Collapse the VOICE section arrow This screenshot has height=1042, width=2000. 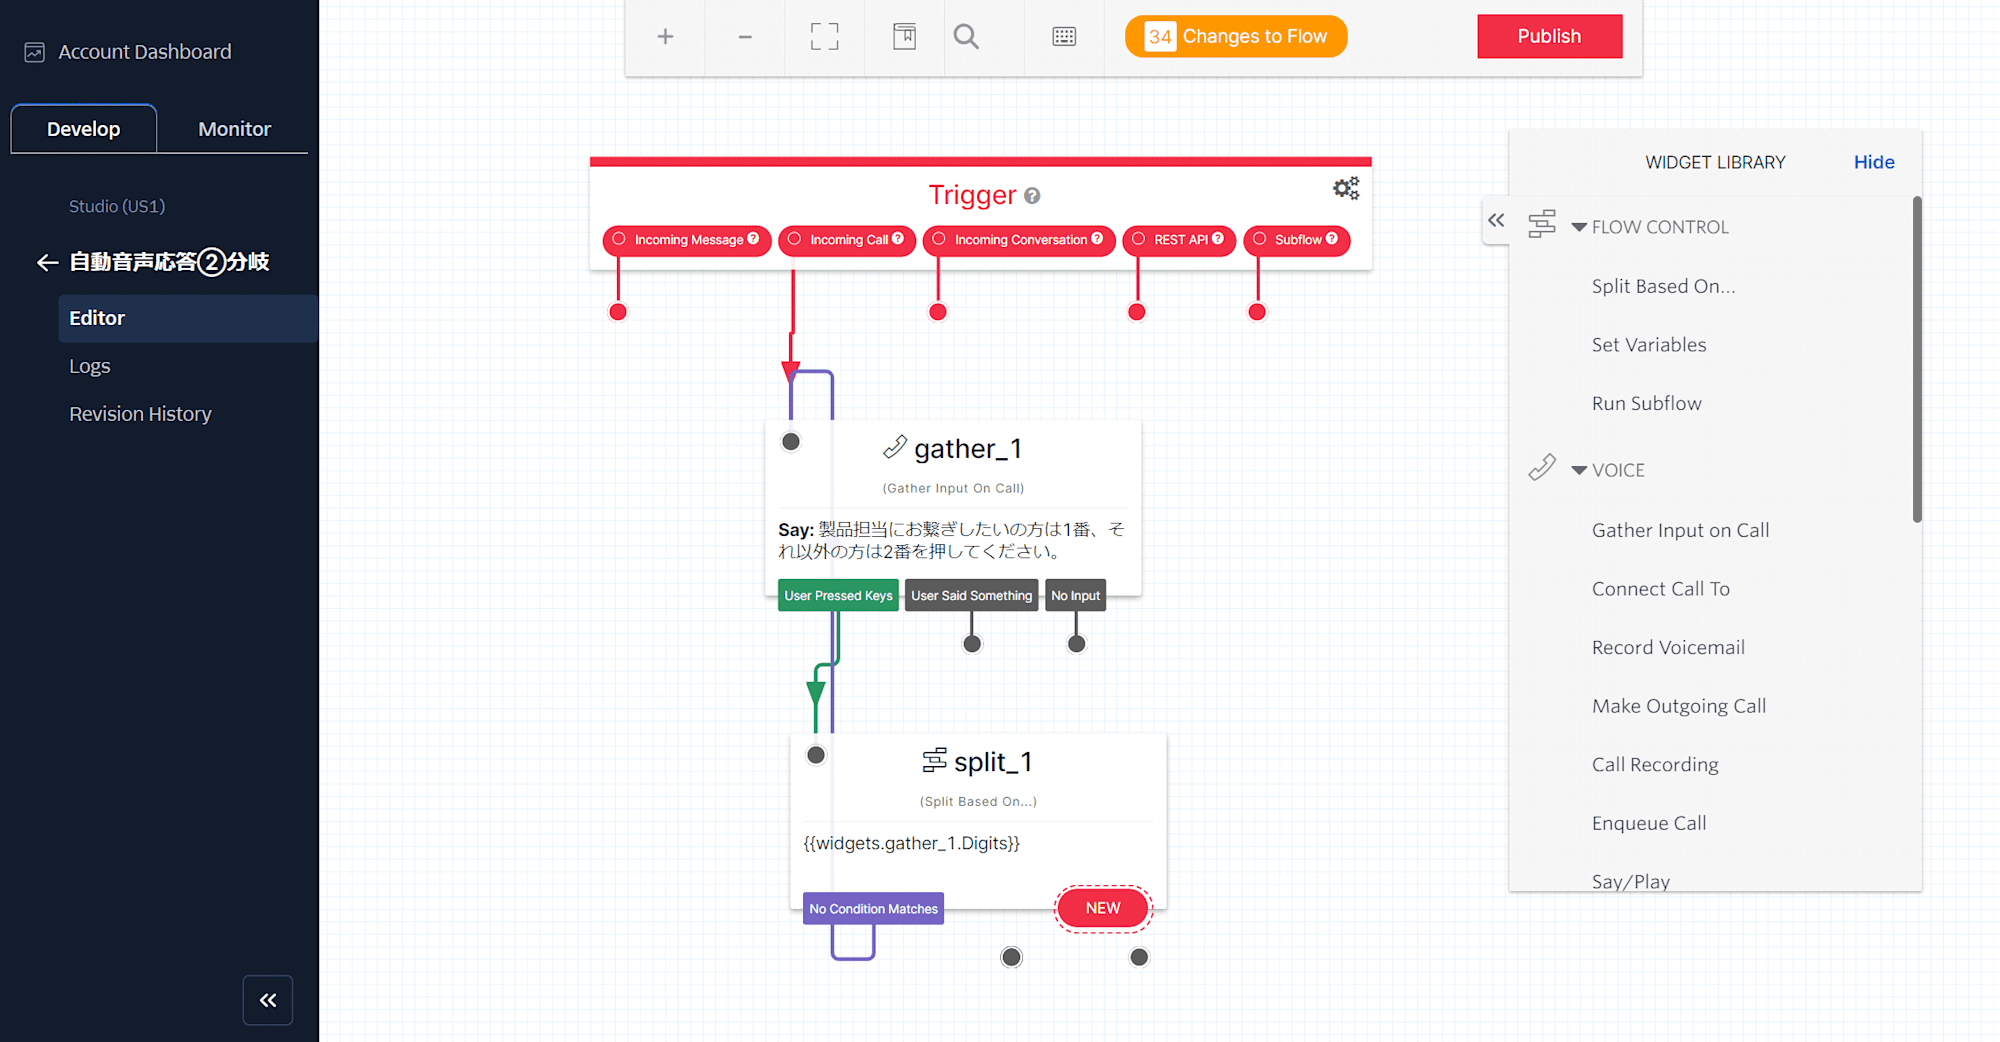pos(1579,470)
